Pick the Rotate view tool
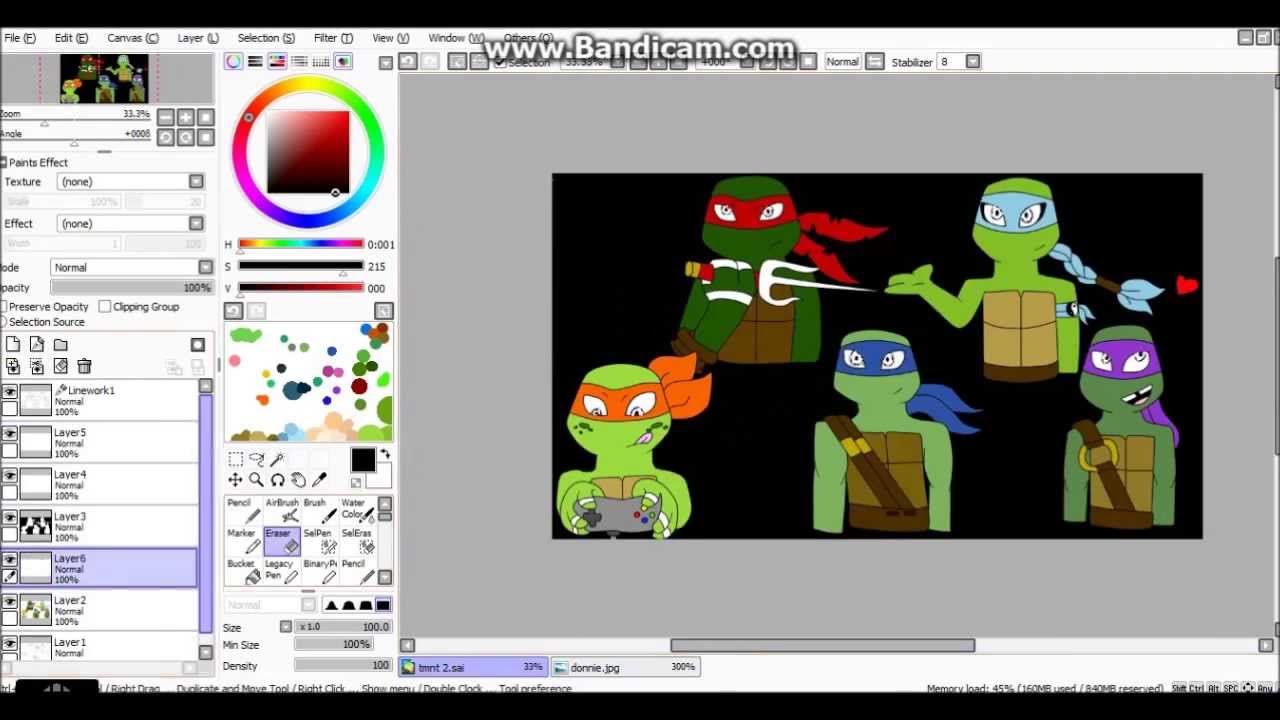 277,480
